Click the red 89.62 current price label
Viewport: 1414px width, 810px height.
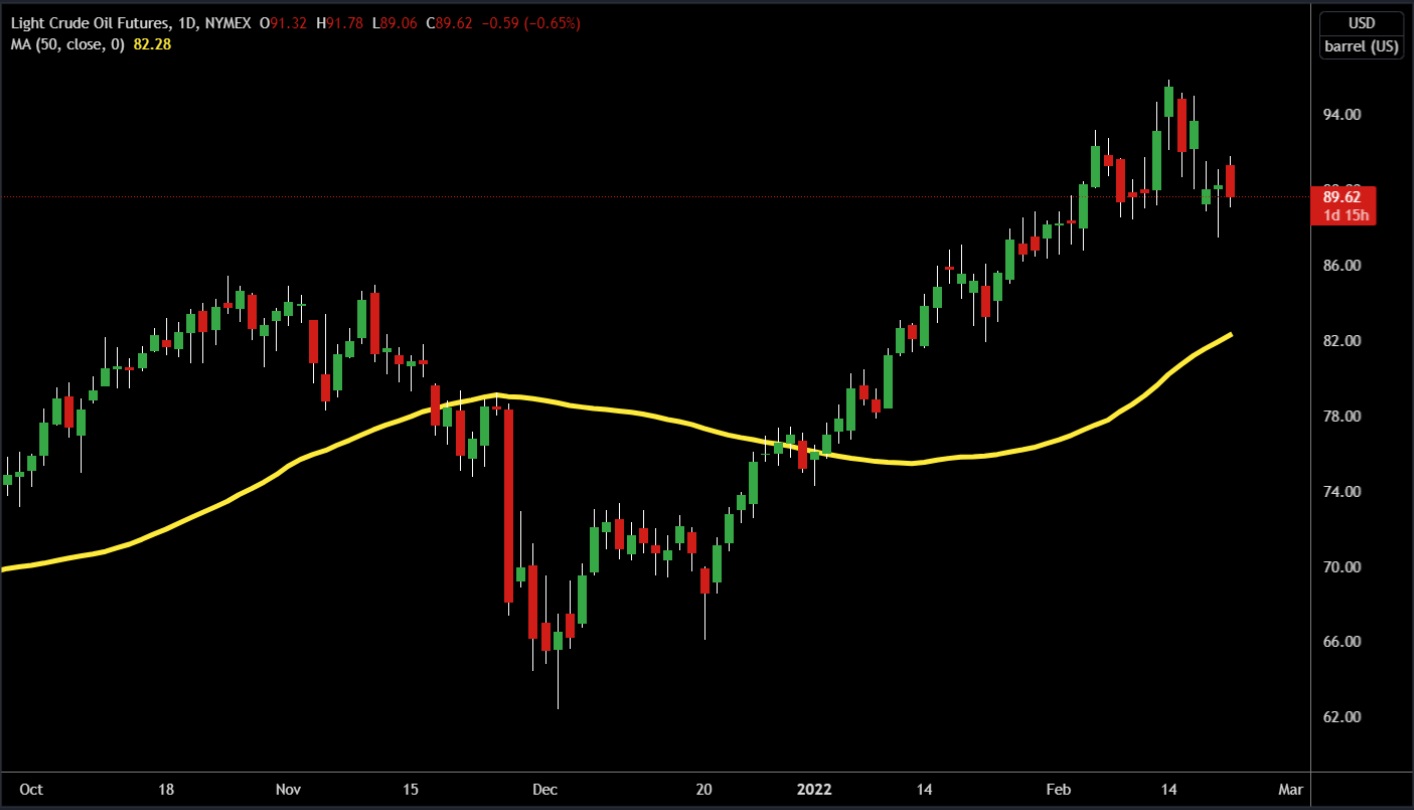click(1342, 198)
